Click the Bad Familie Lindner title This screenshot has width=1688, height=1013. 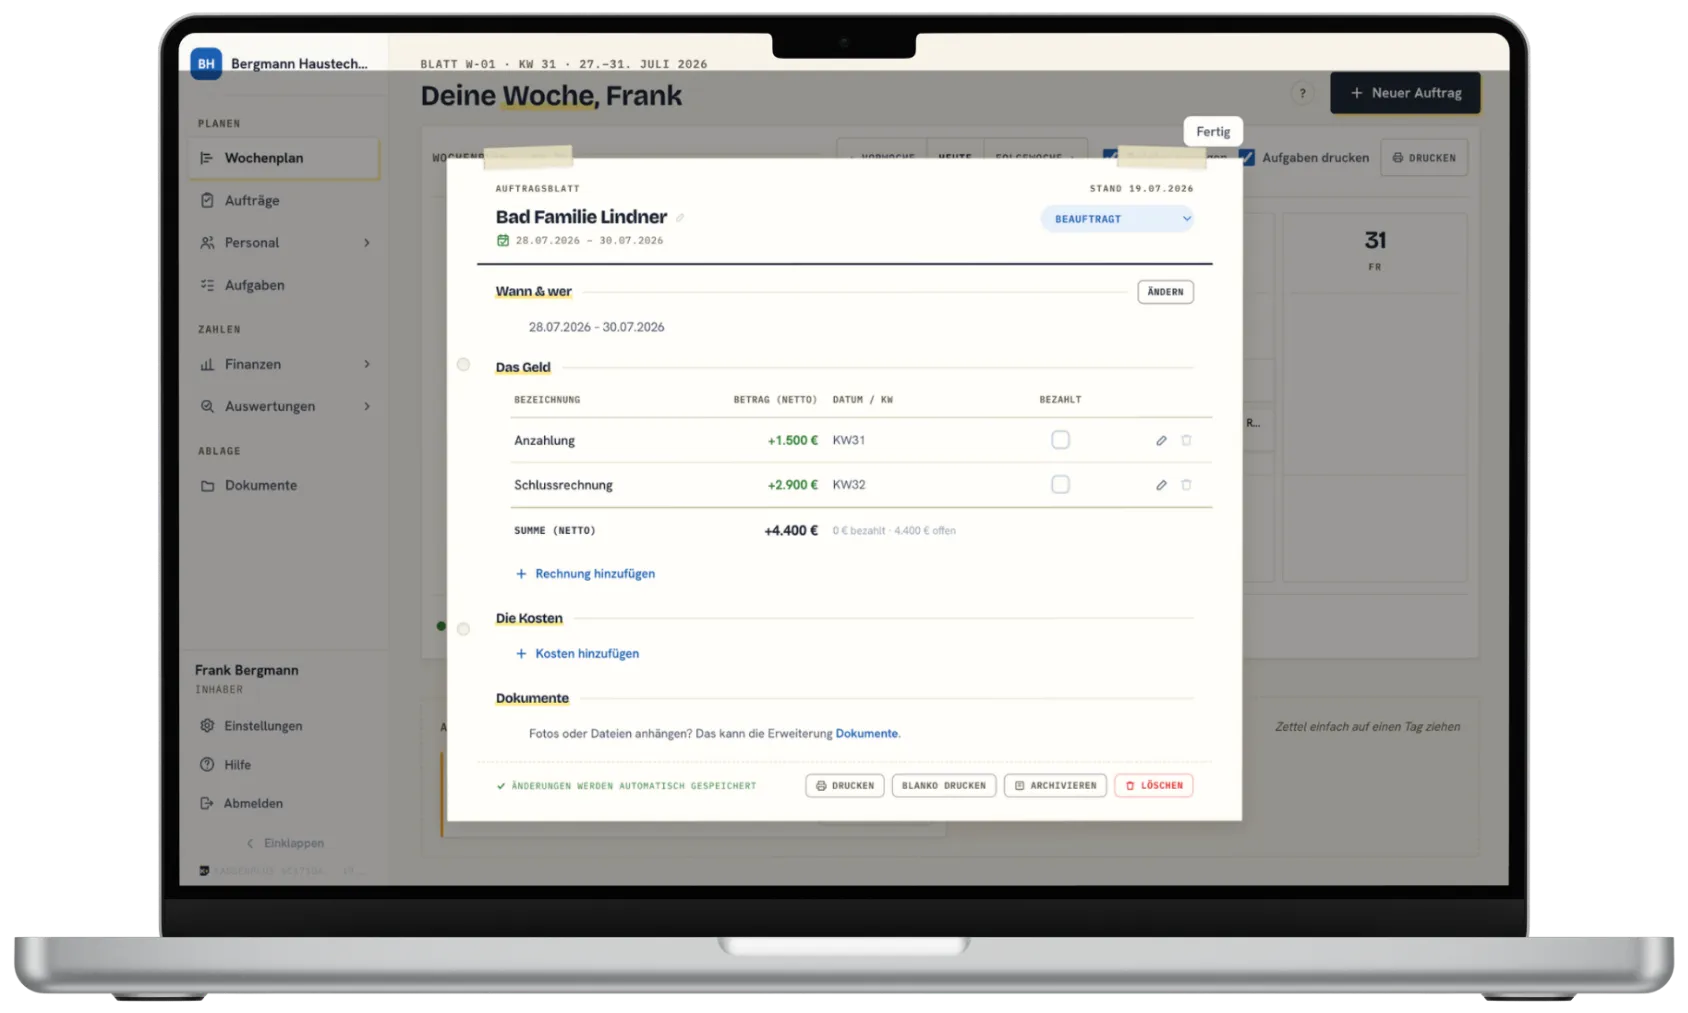581,217
